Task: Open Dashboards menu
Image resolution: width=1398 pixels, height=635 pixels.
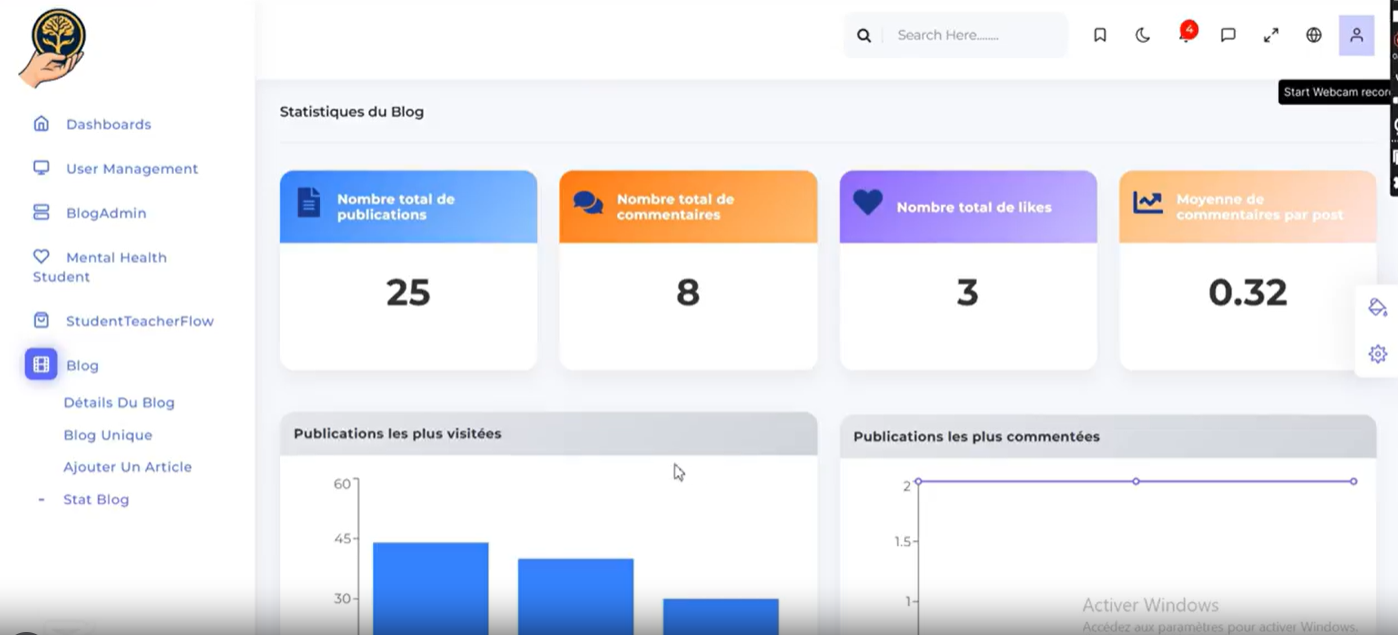Action: 108,124
